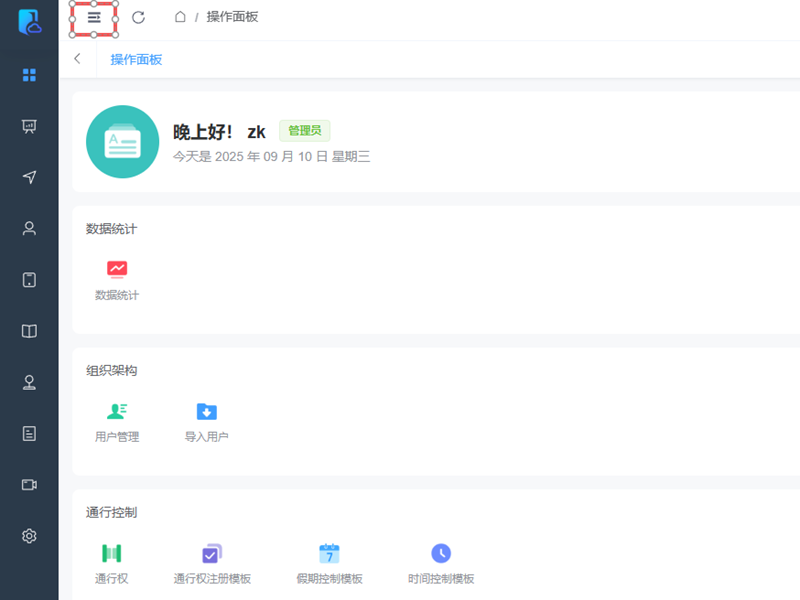Open 数据统计 shortcut
Image resolution: width=800 pixels, height=600 pixels.
click(117, 279)
